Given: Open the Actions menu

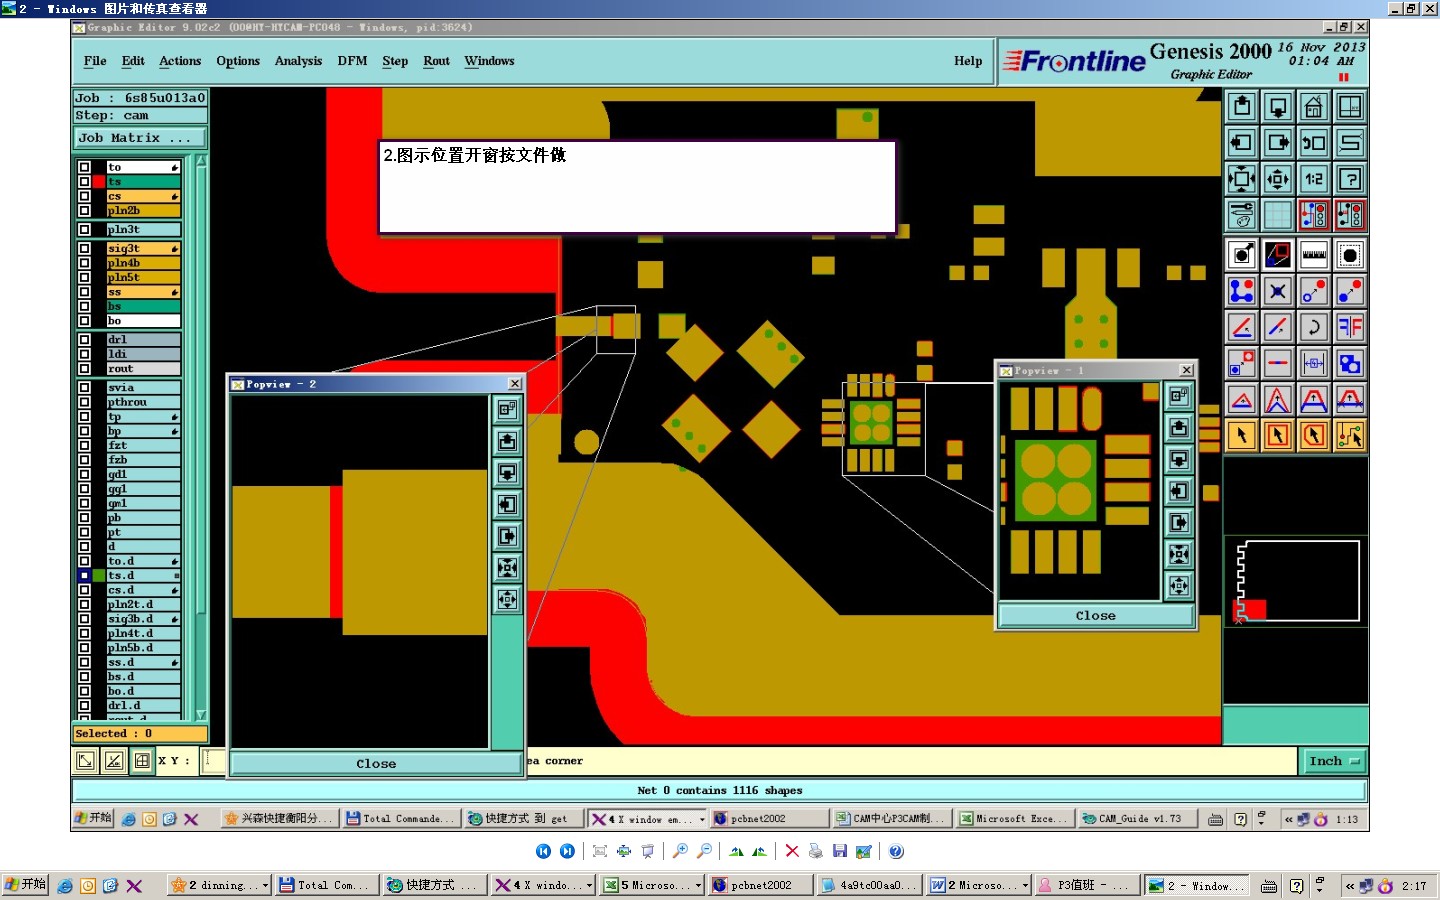Looking at the screenshot, I should coord(180,61).
